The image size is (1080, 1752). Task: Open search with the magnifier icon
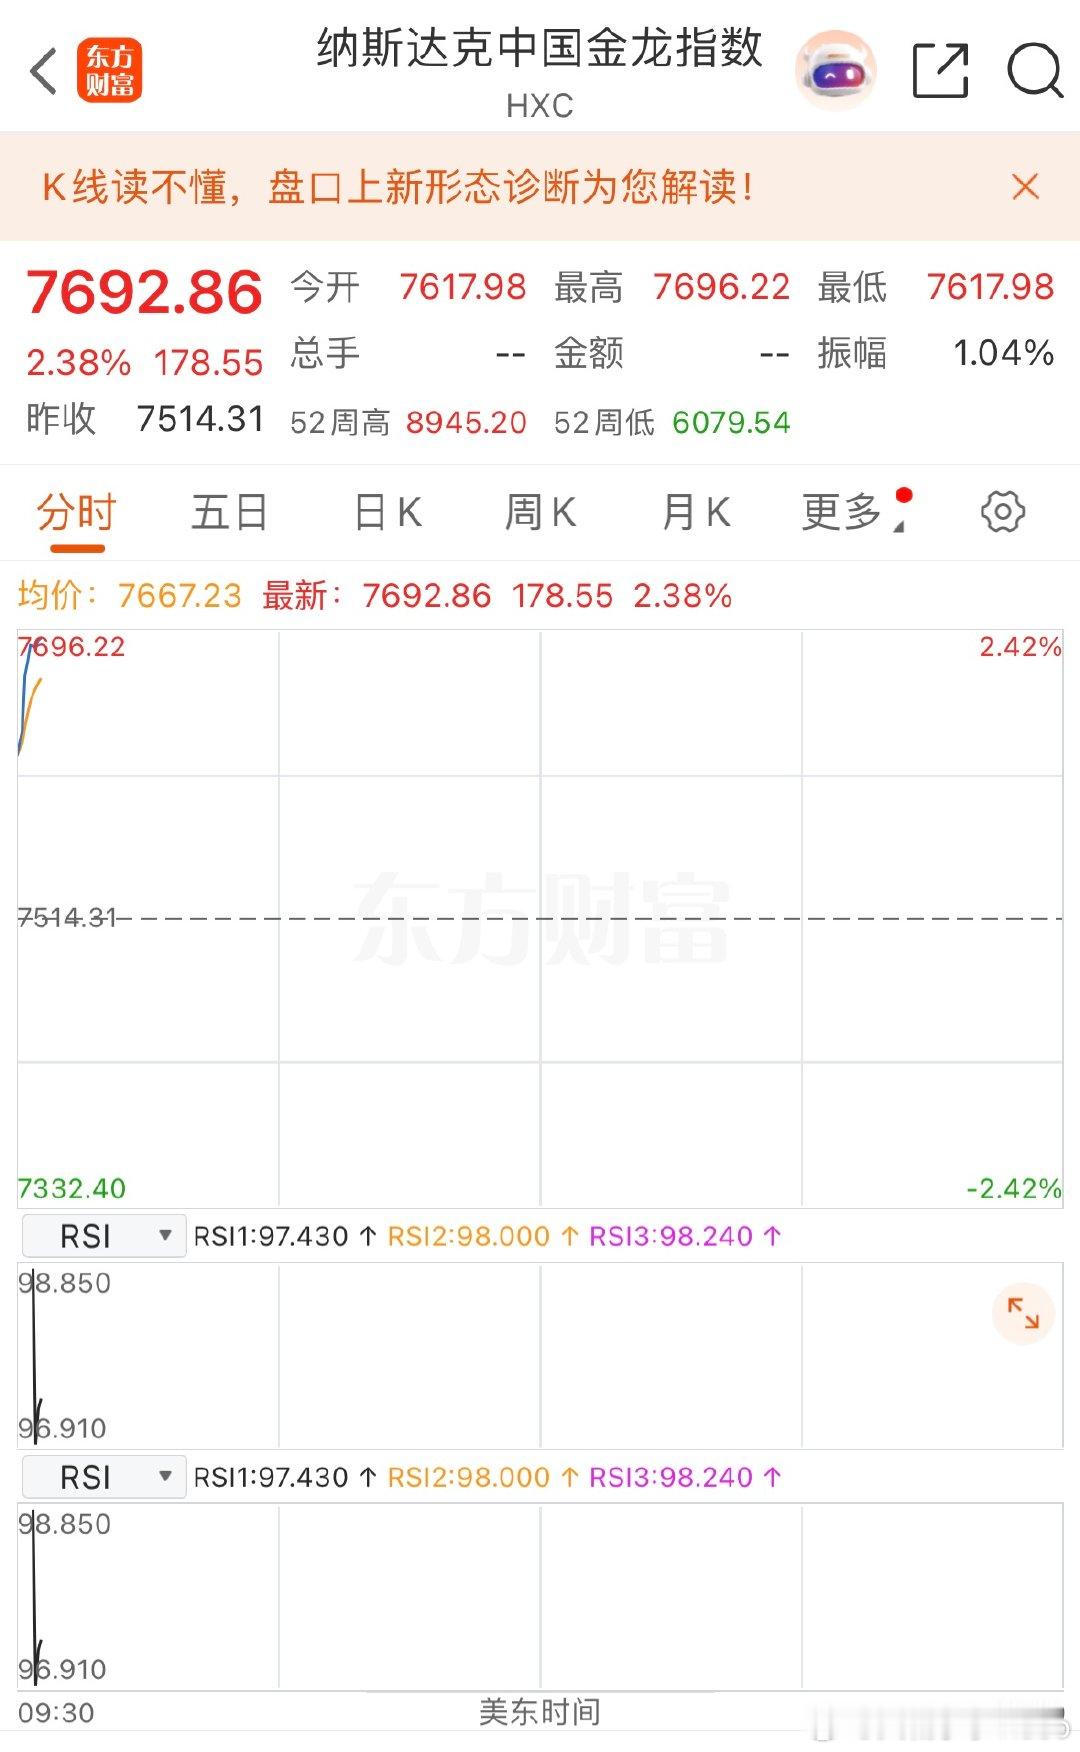[x=1034, y=71]
